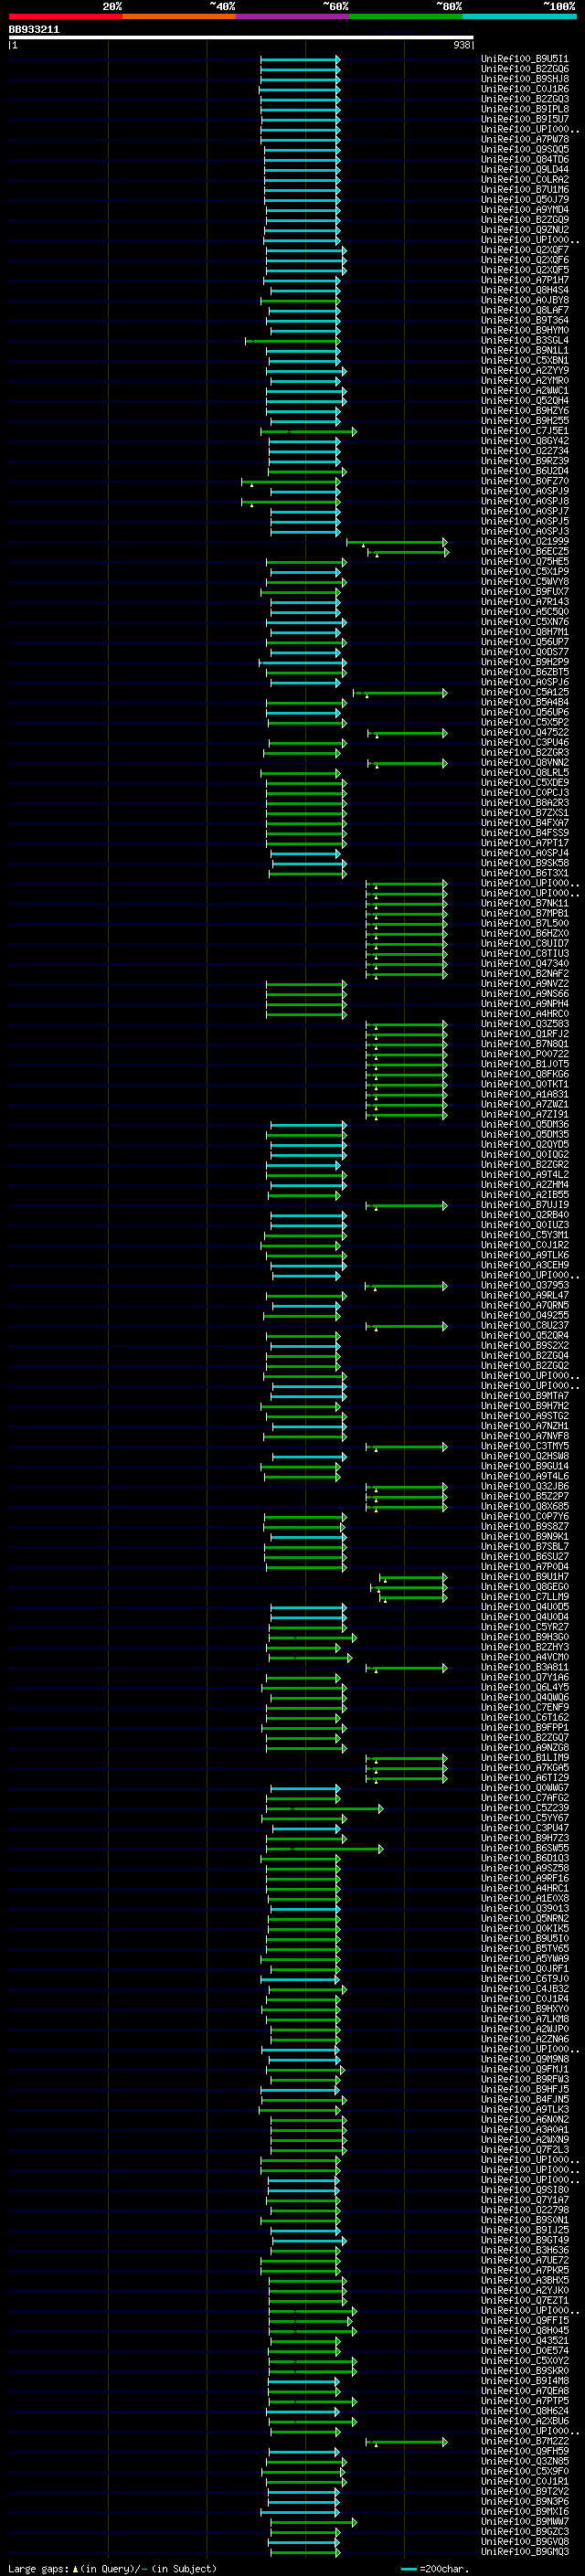This screenshot has height=2576, width=585.
Task: Click the 938 query length label
Action: pos(462,45)
